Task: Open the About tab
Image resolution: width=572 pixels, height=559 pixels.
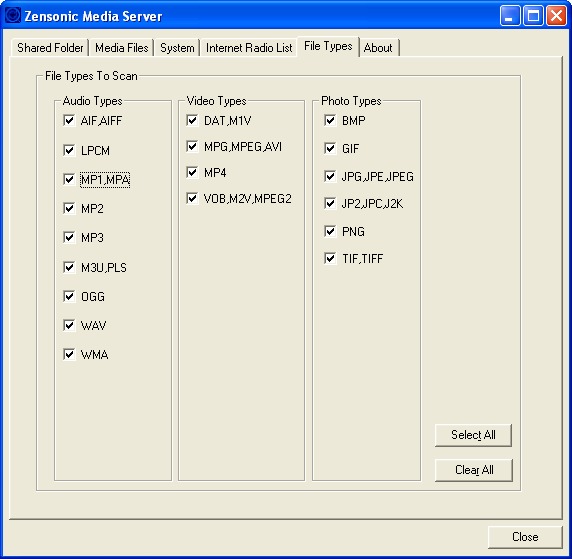Action: click(378, 48)
